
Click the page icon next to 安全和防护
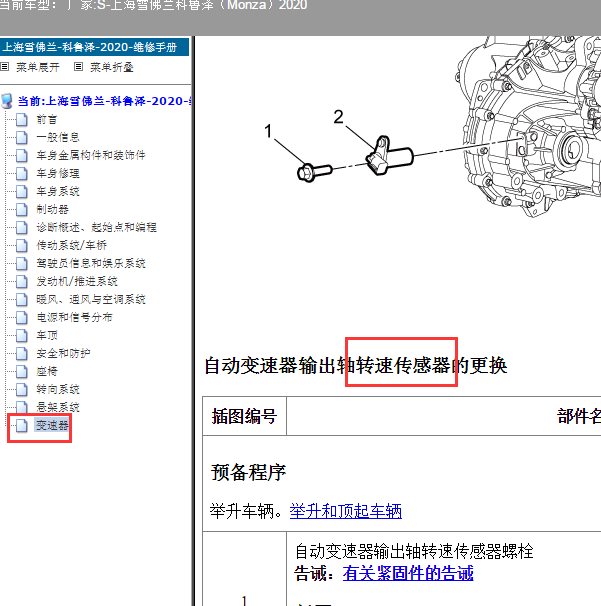click(x=22, y=353)
